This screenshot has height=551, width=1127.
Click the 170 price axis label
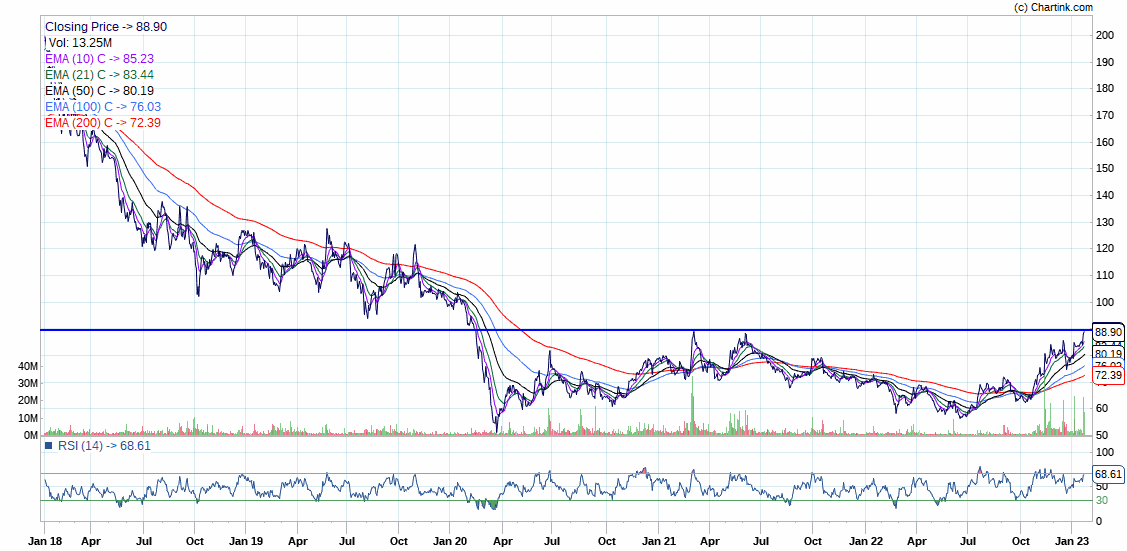click(1104, 115)
